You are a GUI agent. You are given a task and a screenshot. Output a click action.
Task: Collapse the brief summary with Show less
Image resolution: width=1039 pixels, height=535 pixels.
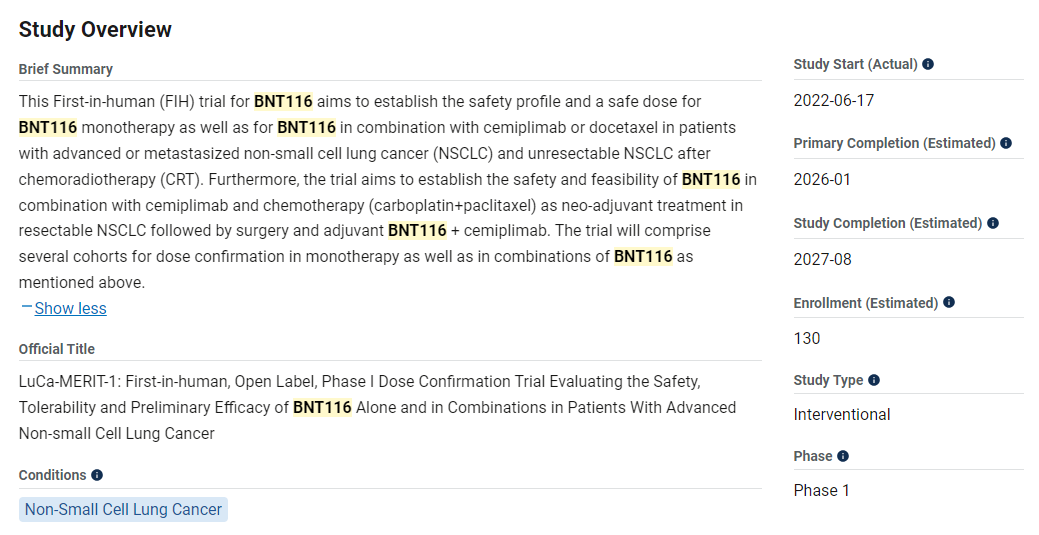click(x=70, y=308)
